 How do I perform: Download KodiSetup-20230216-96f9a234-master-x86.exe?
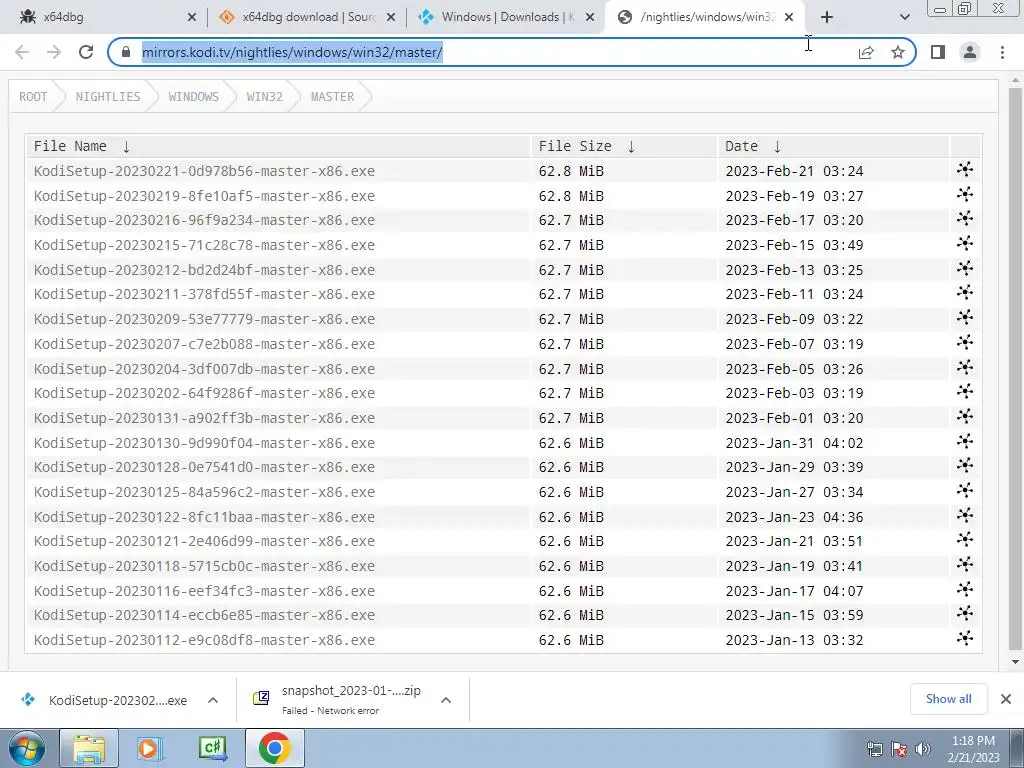click(x=204, y=220)
